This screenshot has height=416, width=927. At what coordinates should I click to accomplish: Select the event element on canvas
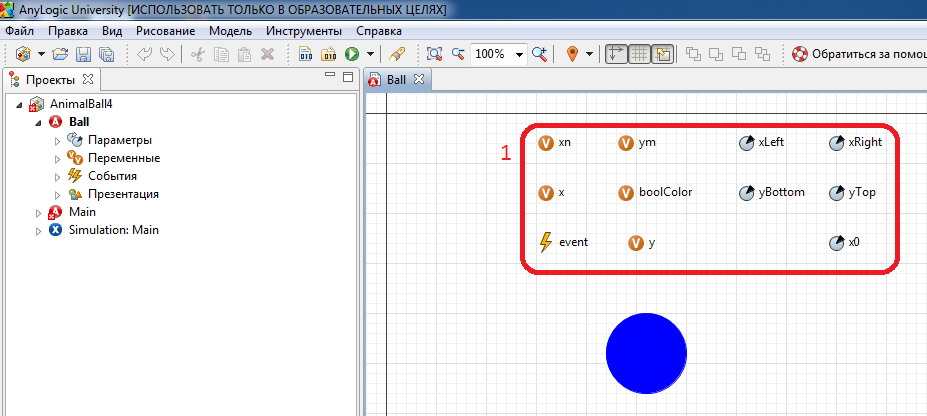(x=563, y=242)
